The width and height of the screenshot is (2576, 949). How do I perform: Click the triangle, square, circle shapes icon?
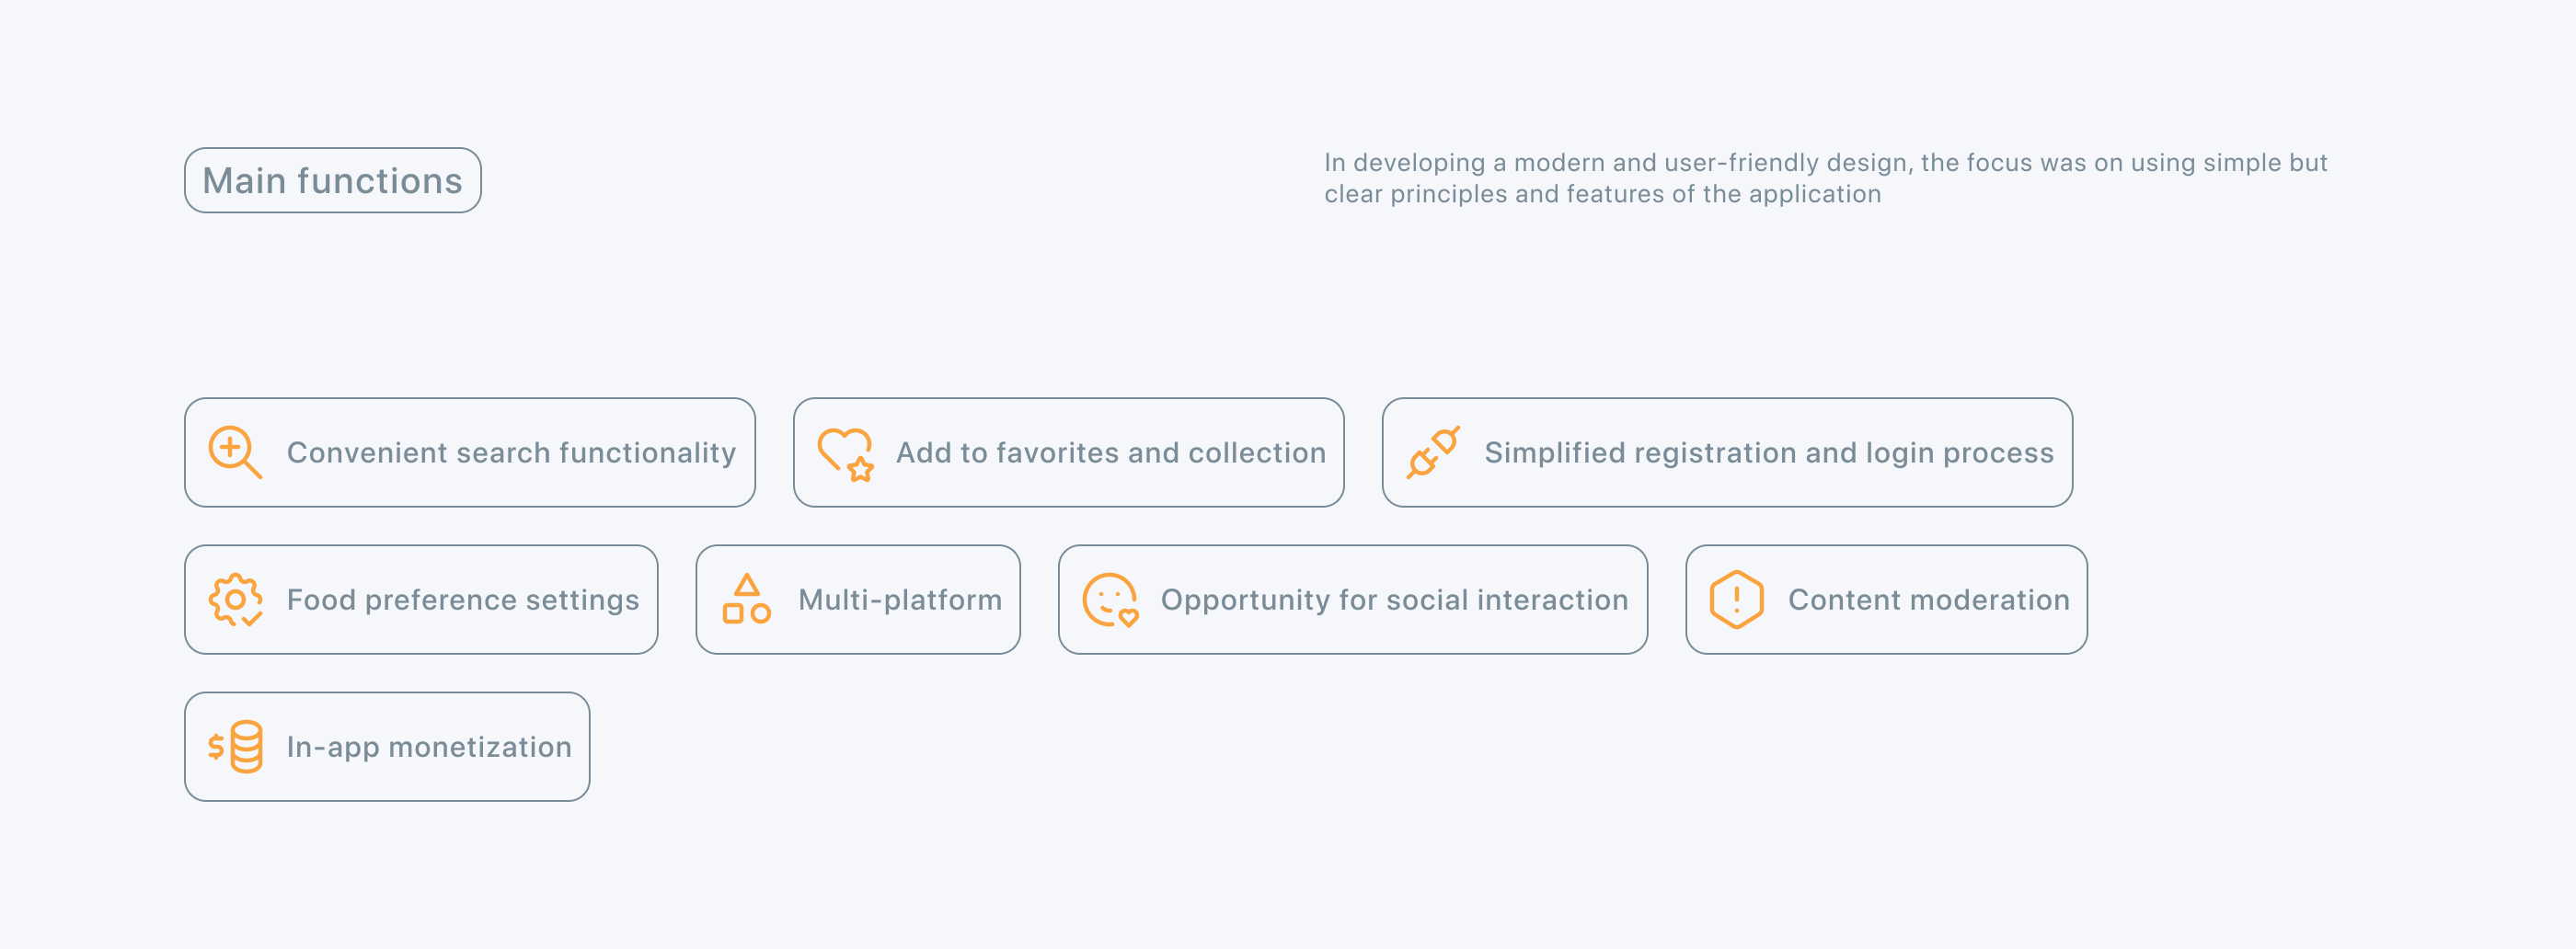click(747, 600)
